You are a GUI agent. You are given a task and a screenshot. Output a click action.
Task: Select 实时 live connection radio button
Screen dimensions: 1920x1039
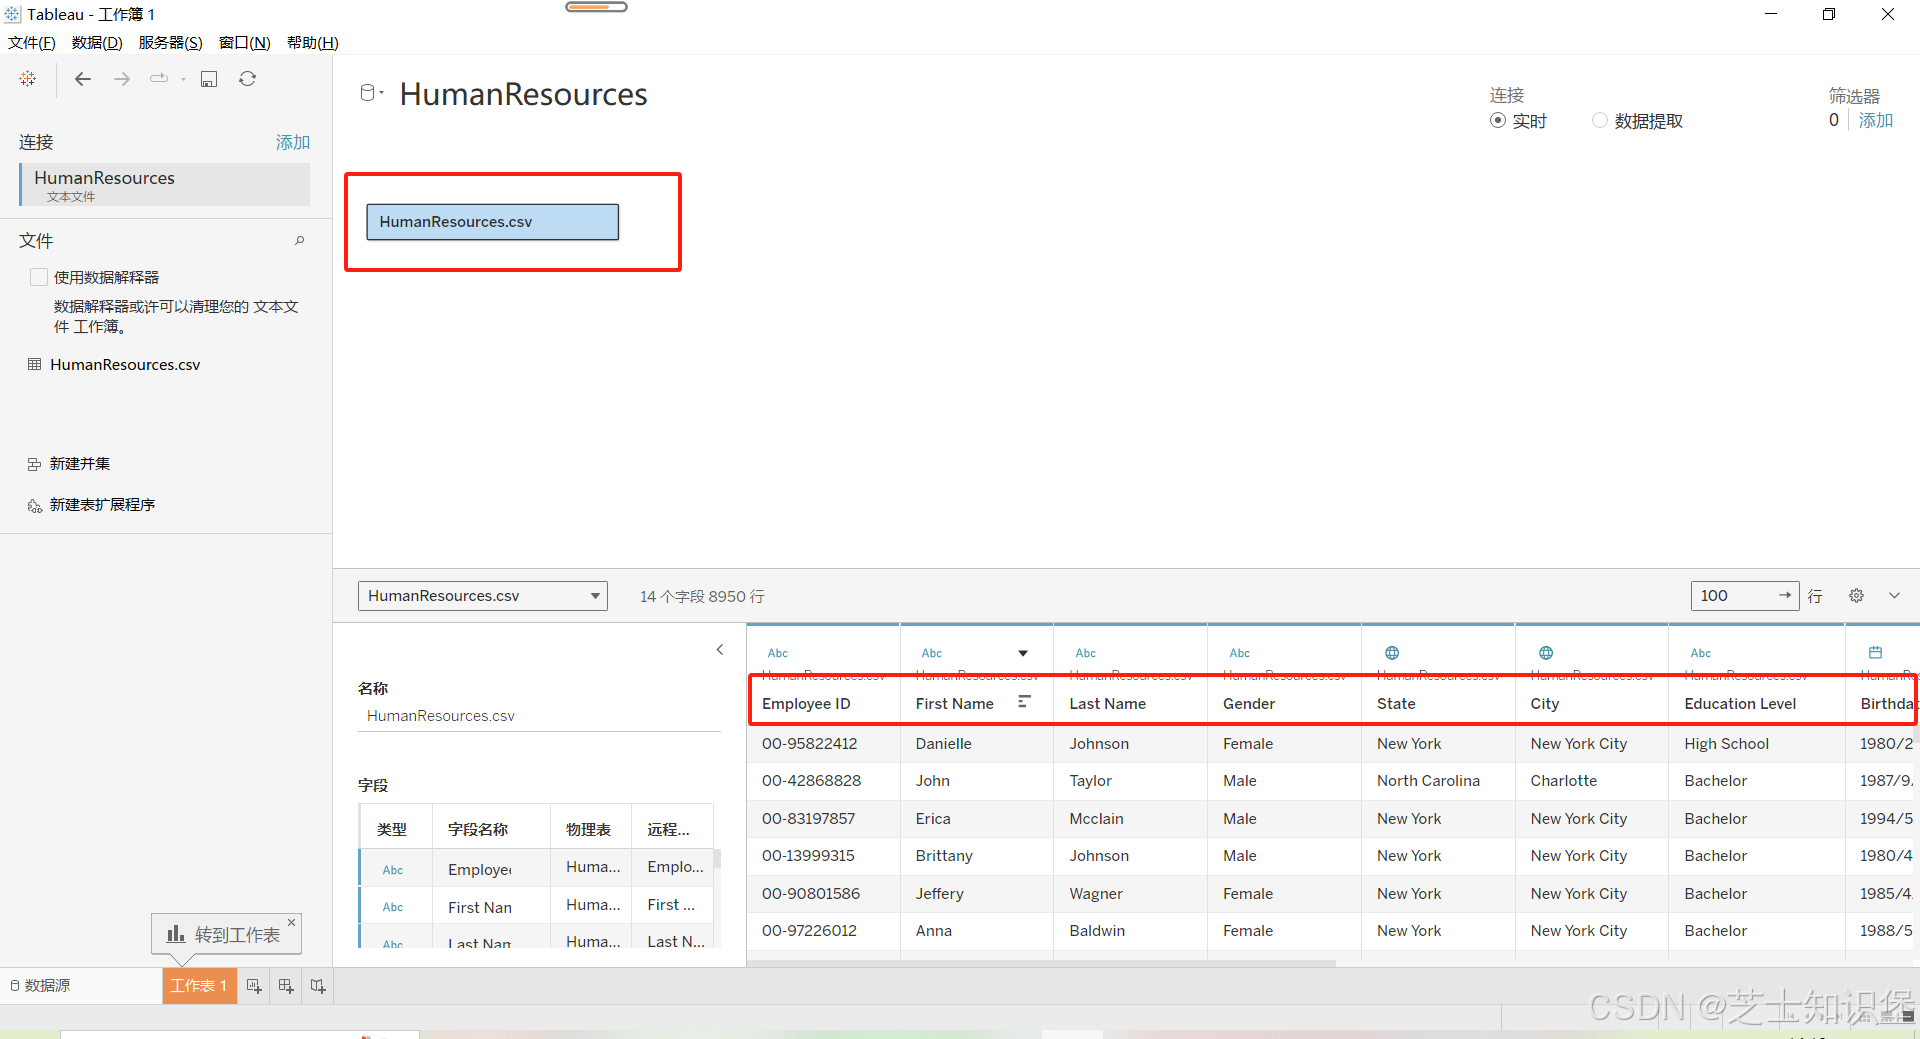(x=1498, y=120)
